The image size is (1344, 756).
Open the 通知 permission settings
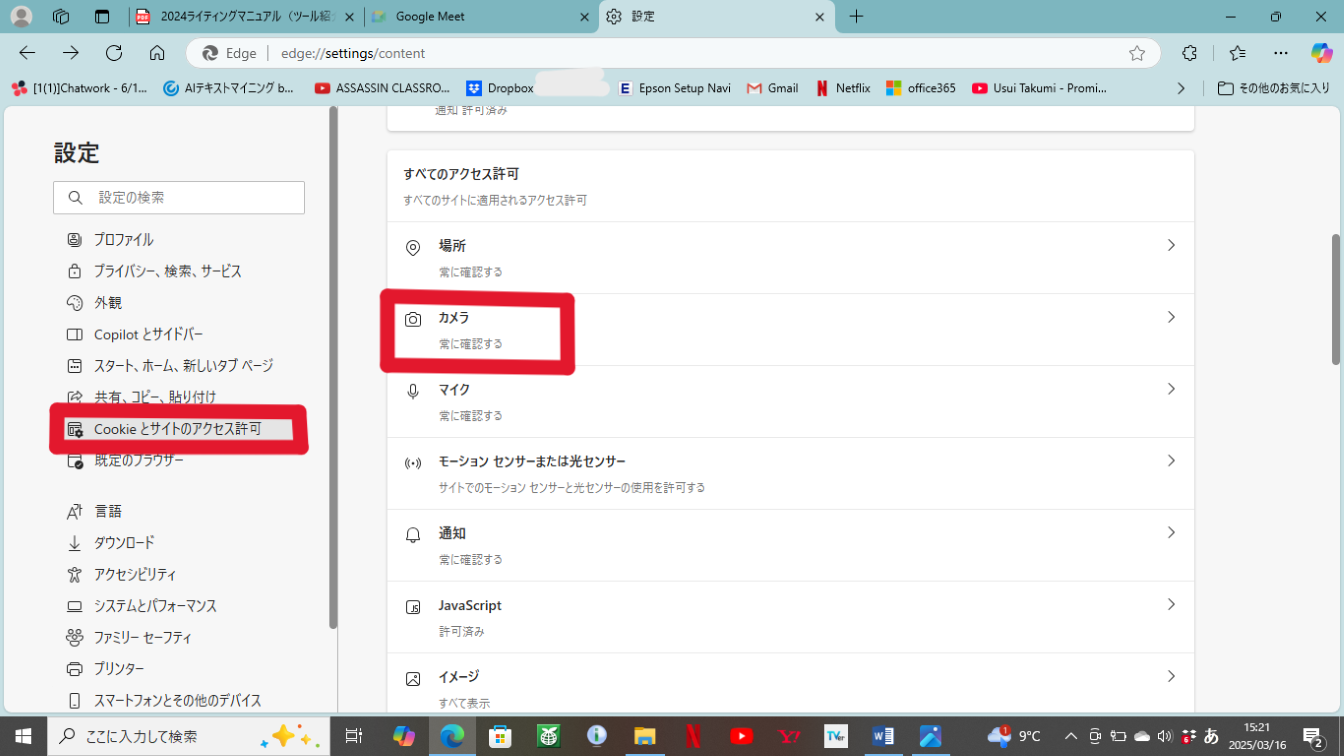(790, 545)
